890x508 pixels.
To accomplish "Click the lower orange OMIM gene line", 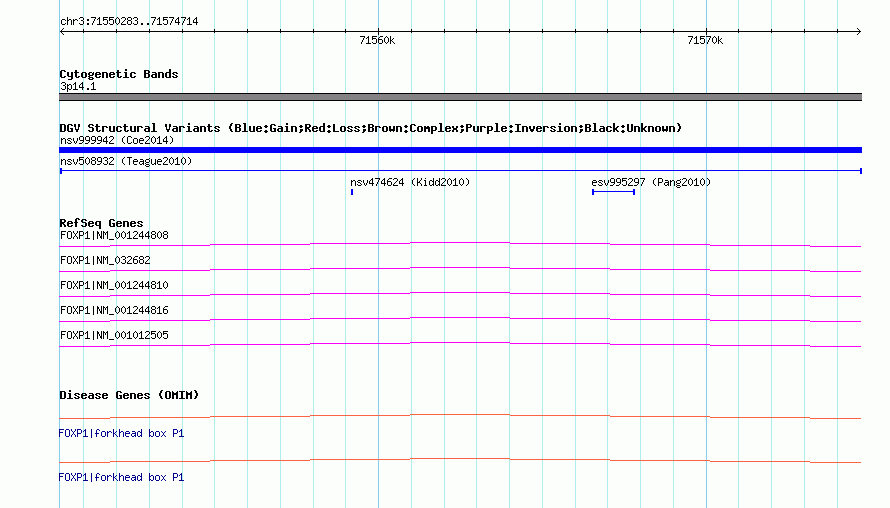I will point(460,459).
